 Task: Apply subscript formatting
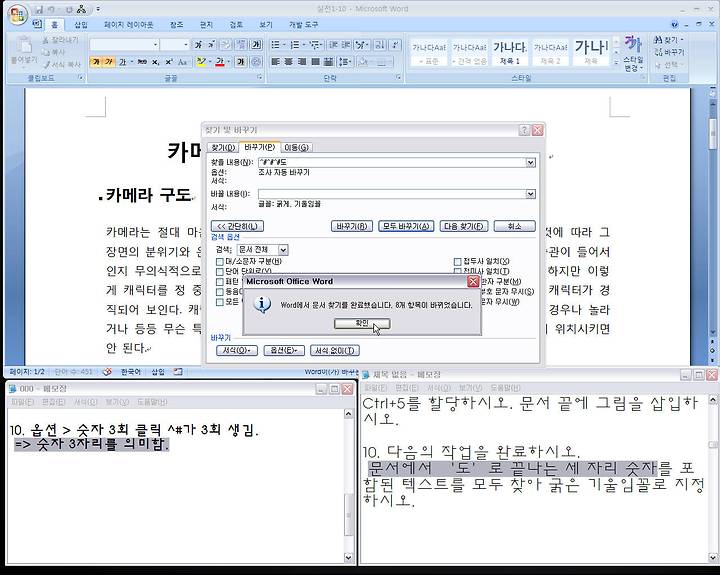(x=156, y=62)
